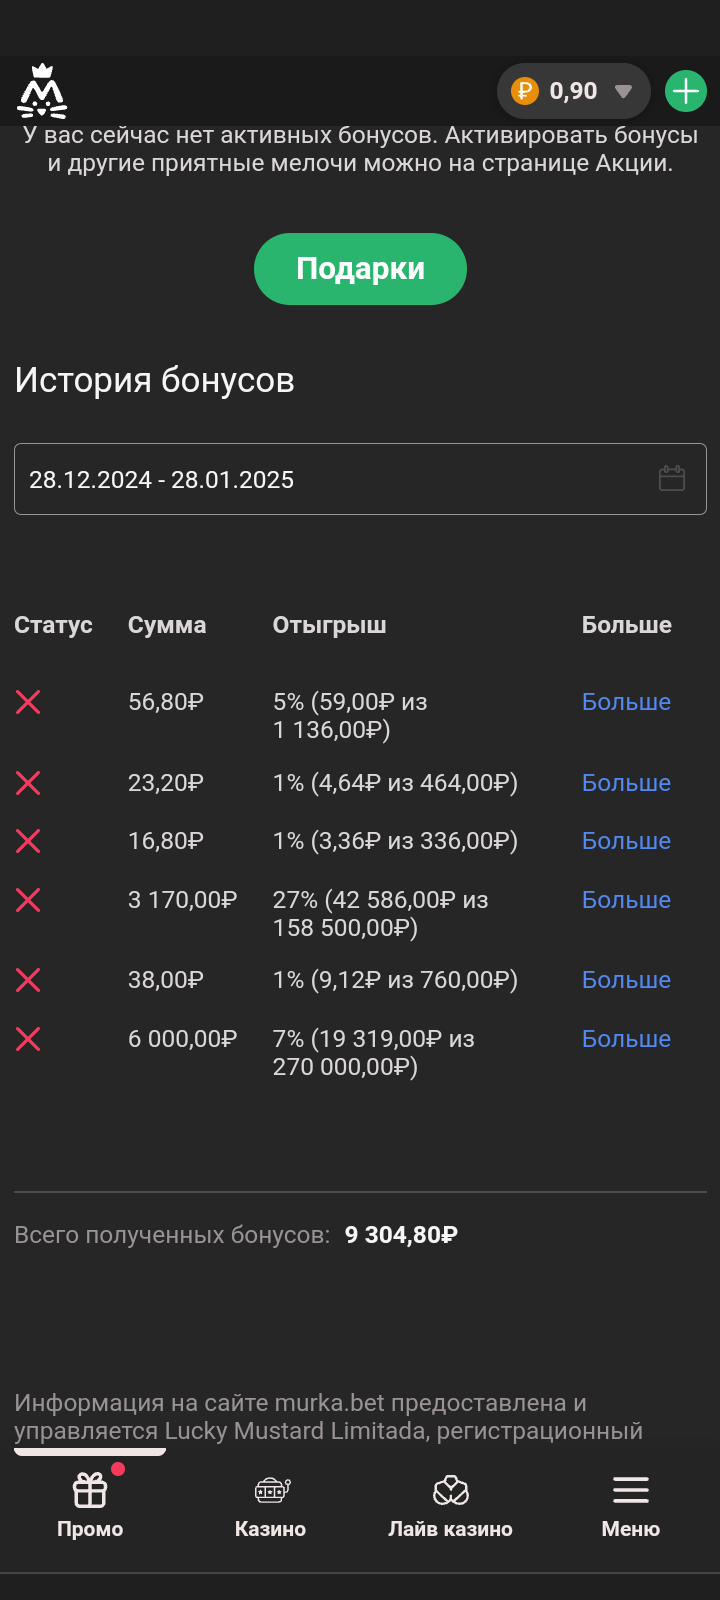The width and height of the screenshot is (720, 1600).
Task: Tap the ruble coin balance icon
Action: [x=524, y=91]
